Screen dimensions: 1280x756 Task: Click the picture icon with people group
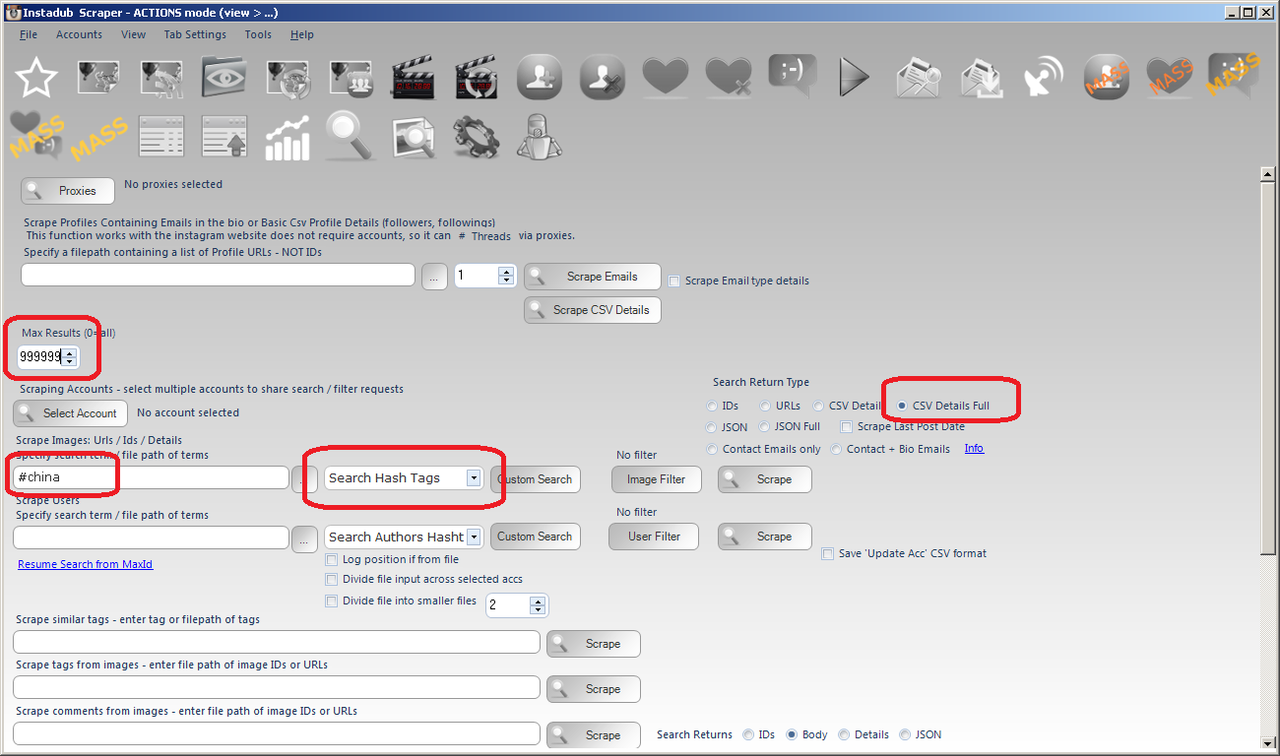(351, 77)
